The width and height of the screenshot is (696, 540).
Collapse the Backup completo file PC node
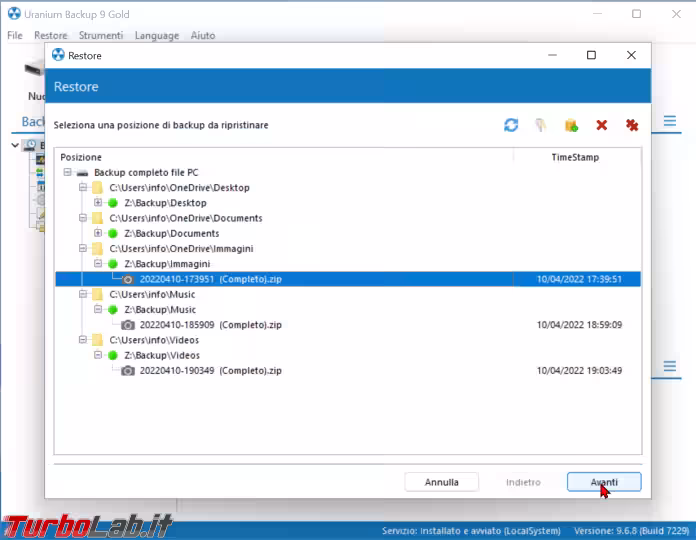click(x=67, y=172)
